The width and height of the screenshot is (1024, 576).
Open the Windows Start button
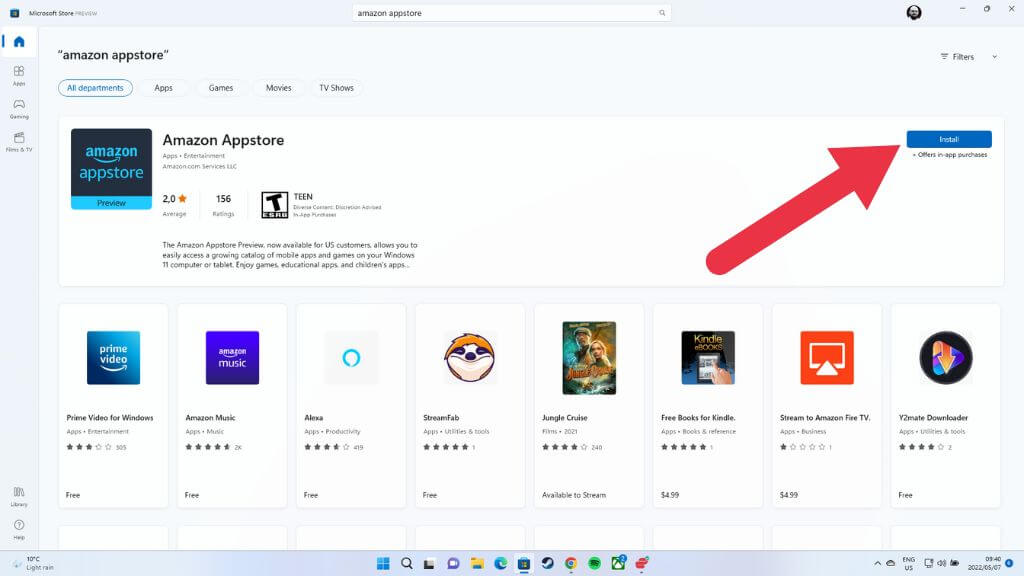click(383, 563)
